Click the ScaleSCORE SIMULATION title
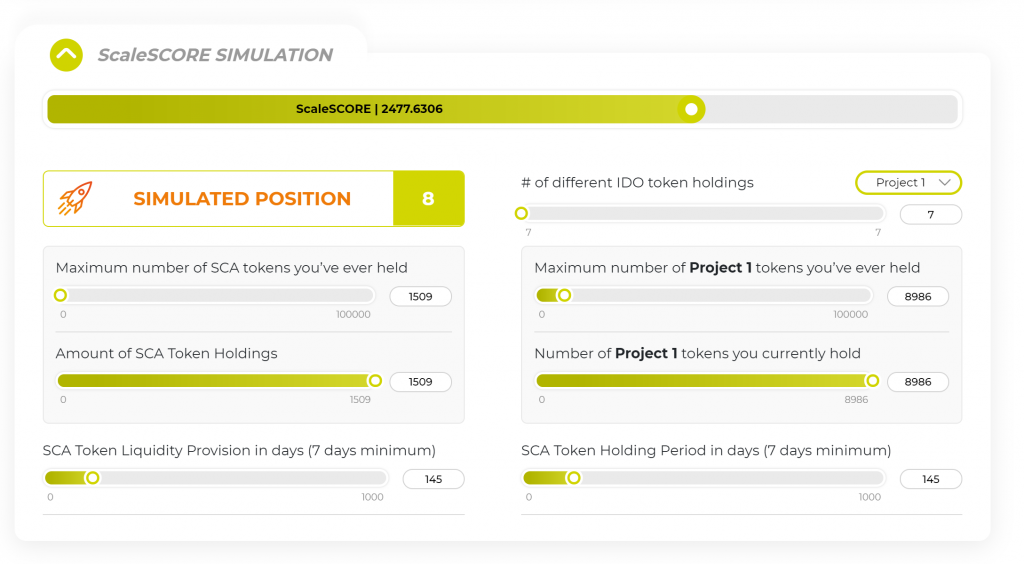 click(x=215, y=55)
